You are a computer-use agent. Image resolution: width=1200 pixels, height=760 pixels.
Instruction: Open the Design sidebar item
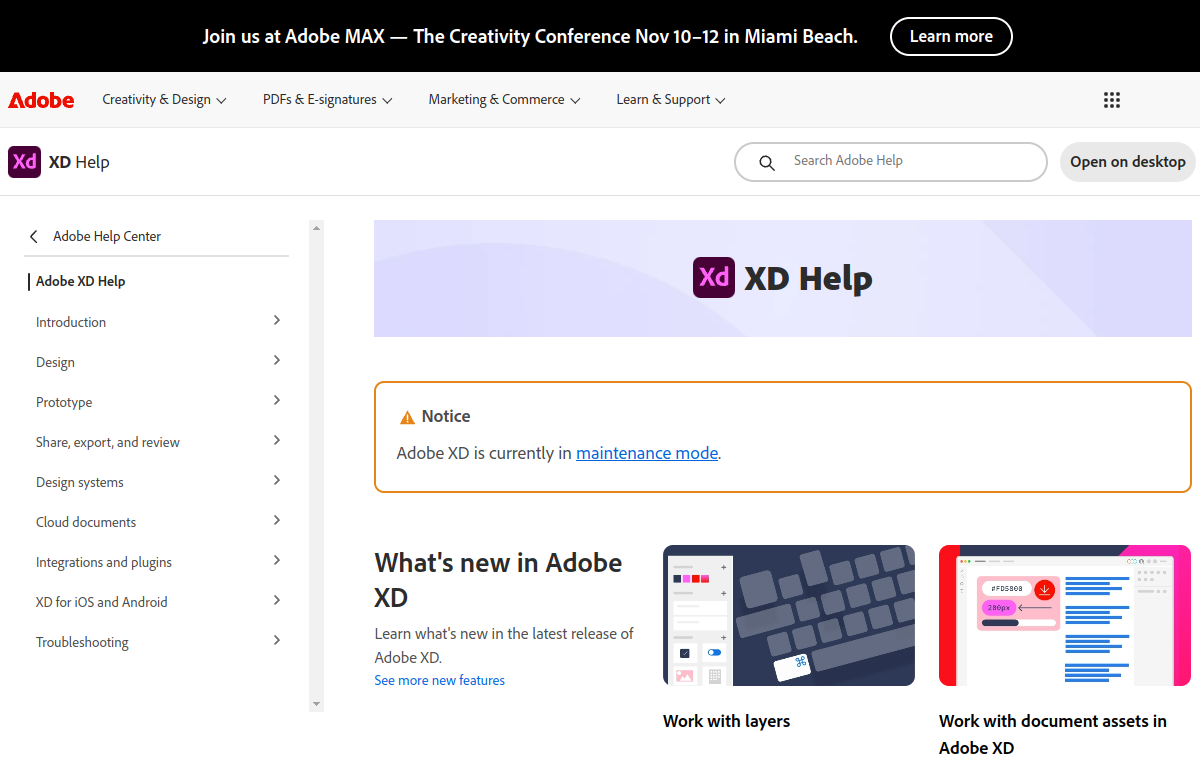point(55,362)
